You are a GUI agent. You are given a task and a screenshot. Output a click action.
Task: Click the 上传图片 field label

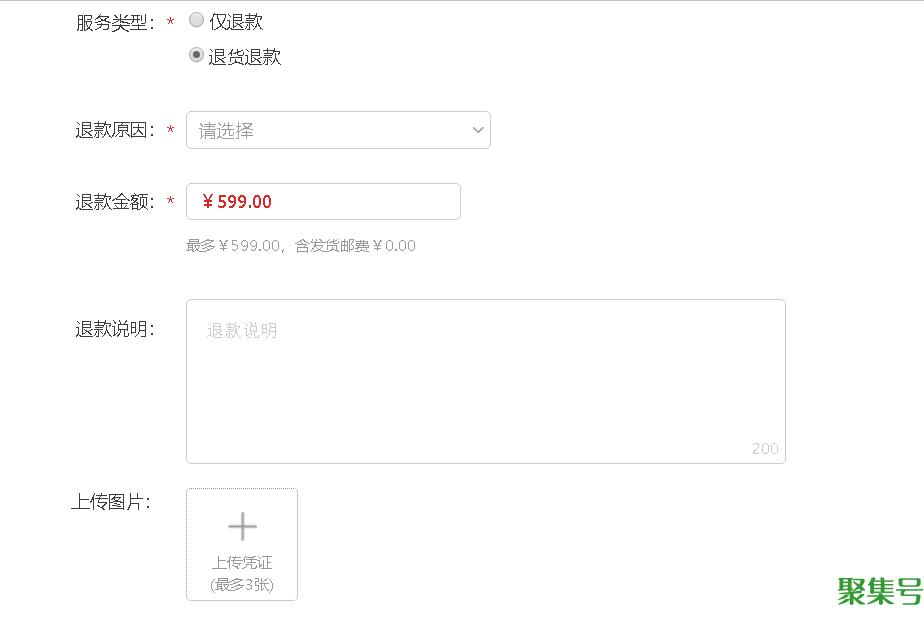(111, 502)
